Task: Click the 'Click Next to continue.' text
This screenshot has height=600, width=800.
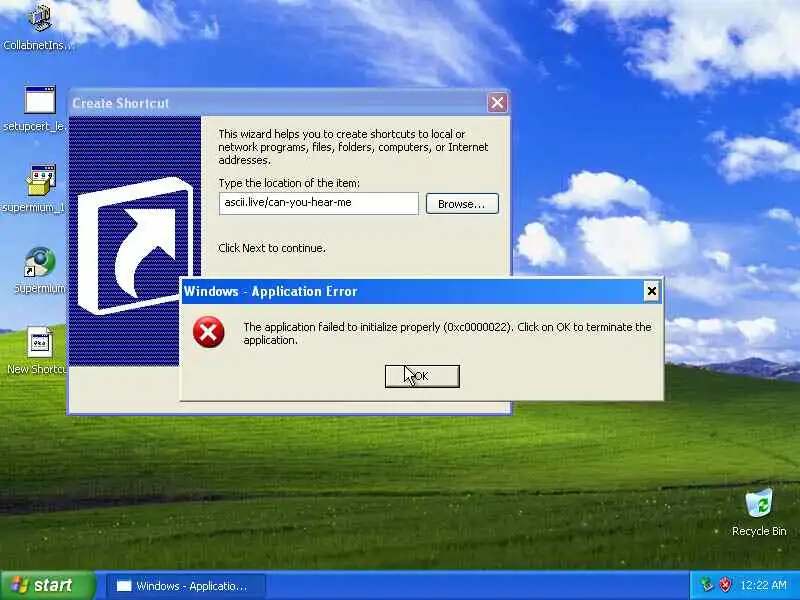Action: [272, 248]
